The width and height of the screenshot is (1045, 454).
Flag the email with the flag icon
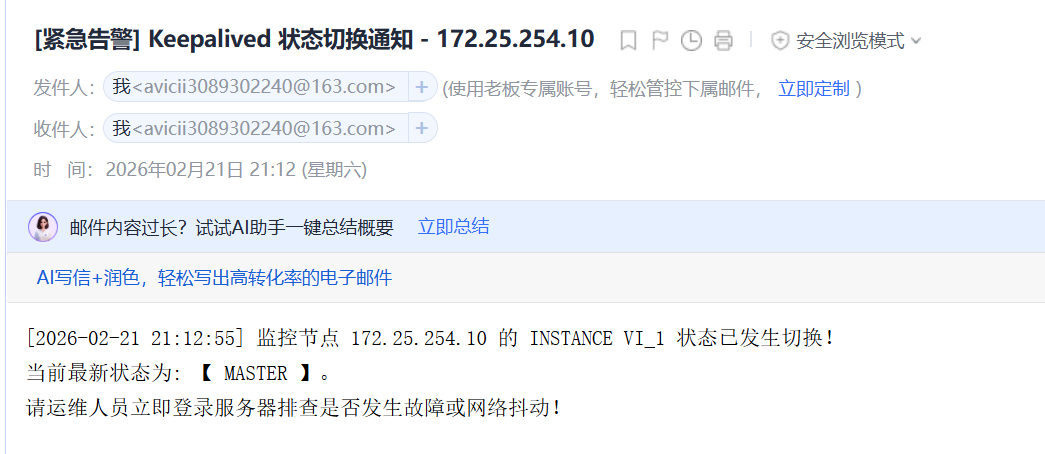click(x=660, y=41)
